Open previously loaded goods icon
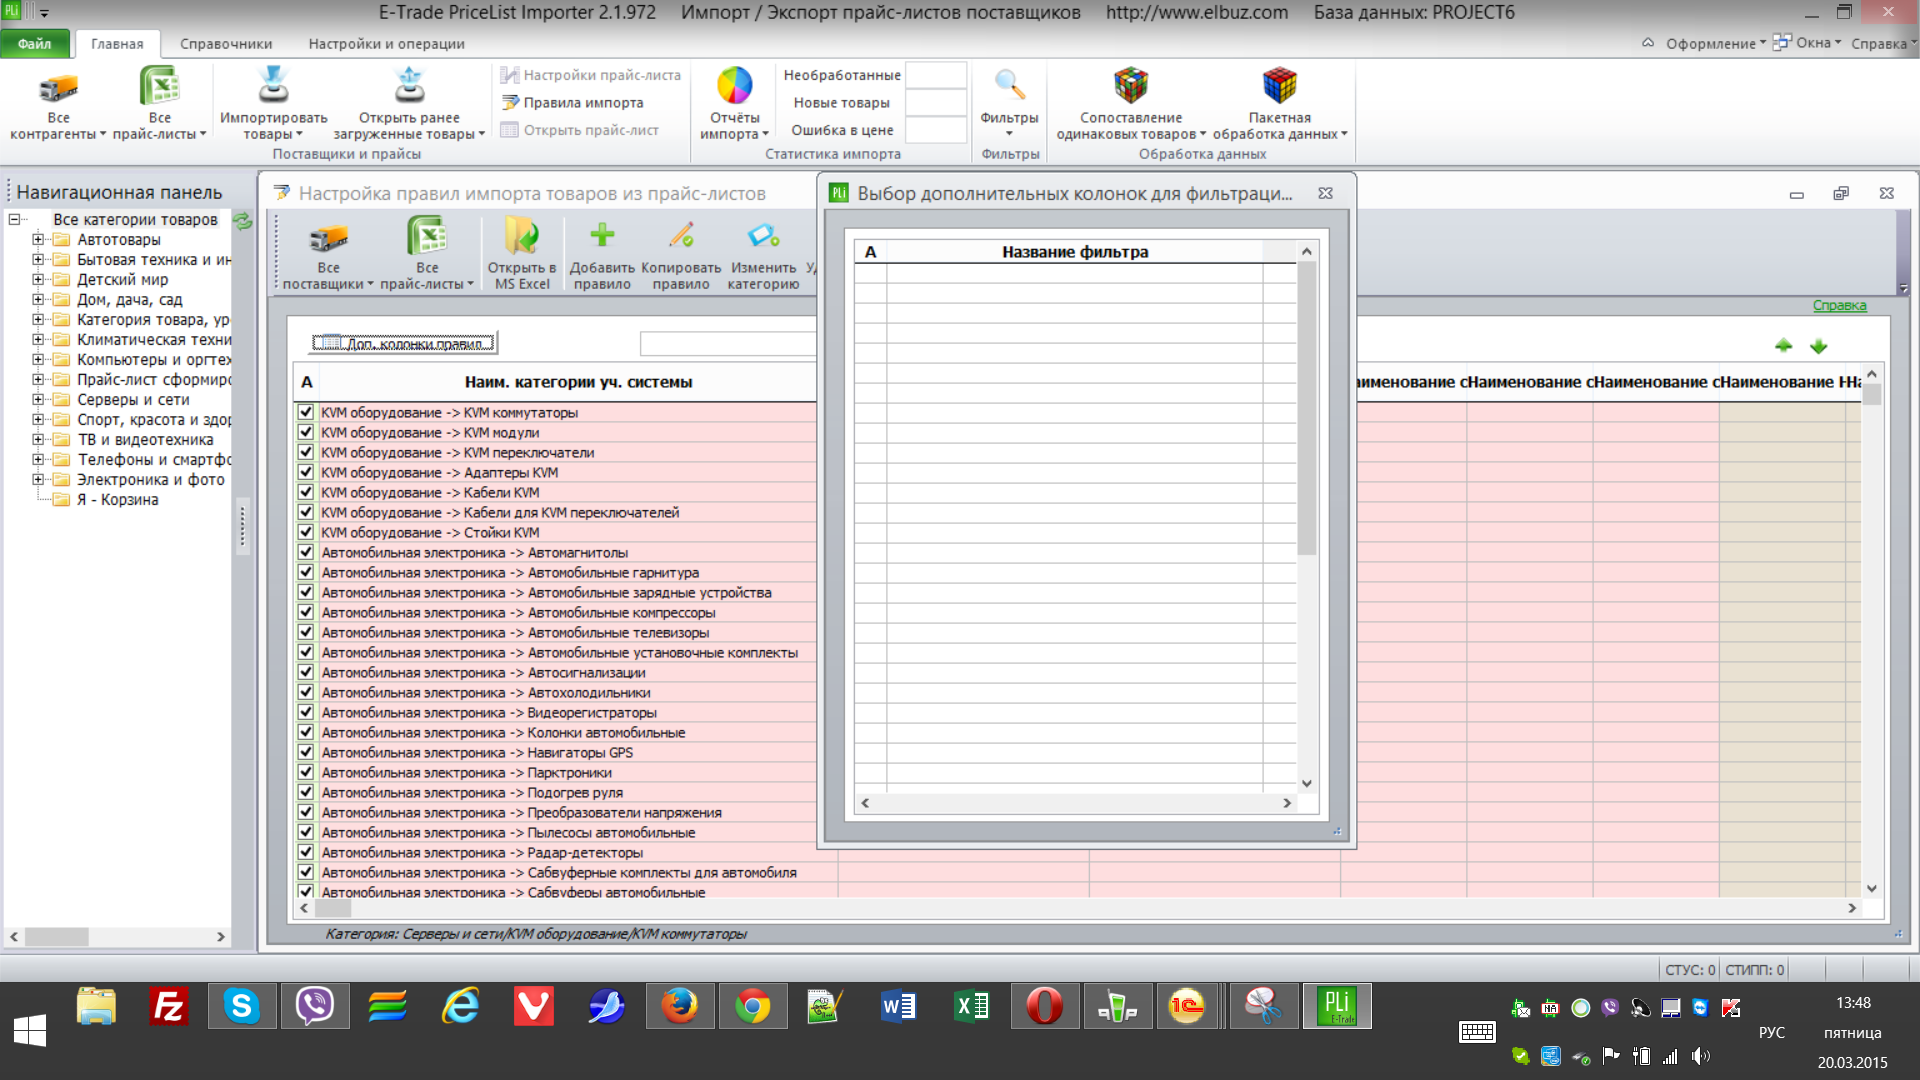 click(x=409, y=85)
